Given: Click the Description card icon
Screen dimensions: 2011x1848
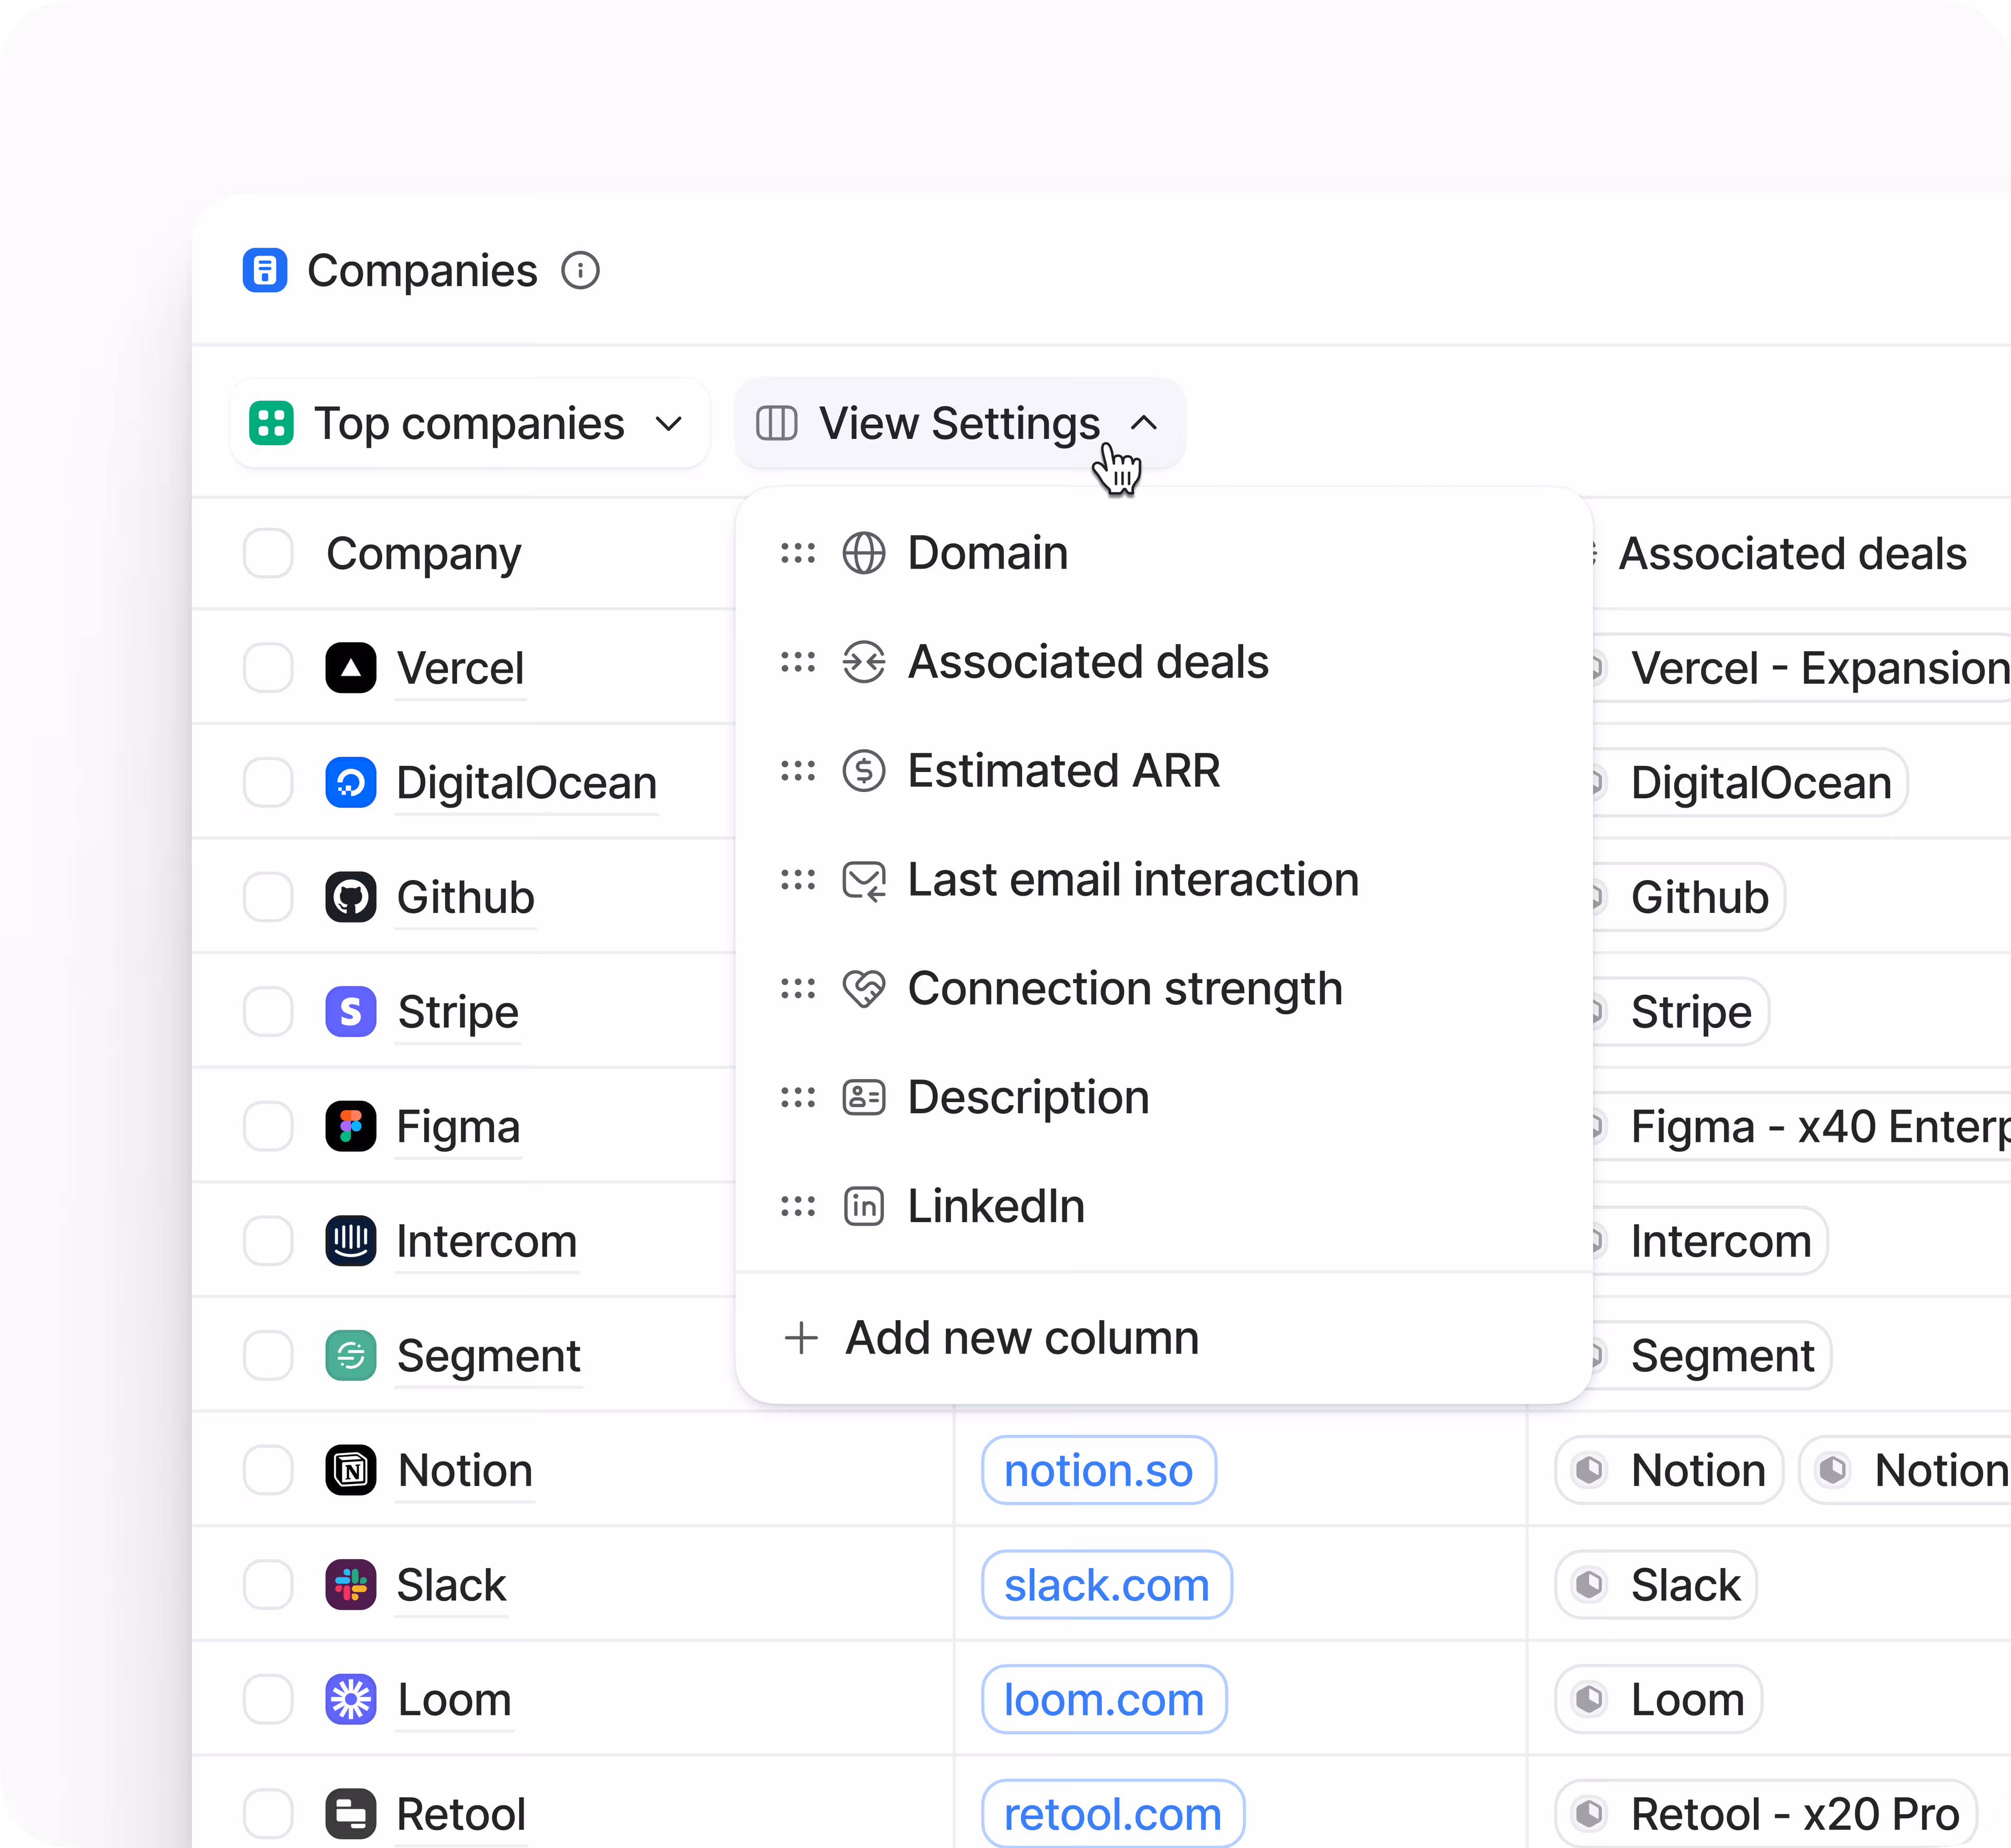Looking at the screenshot, I should point(863,1097).
